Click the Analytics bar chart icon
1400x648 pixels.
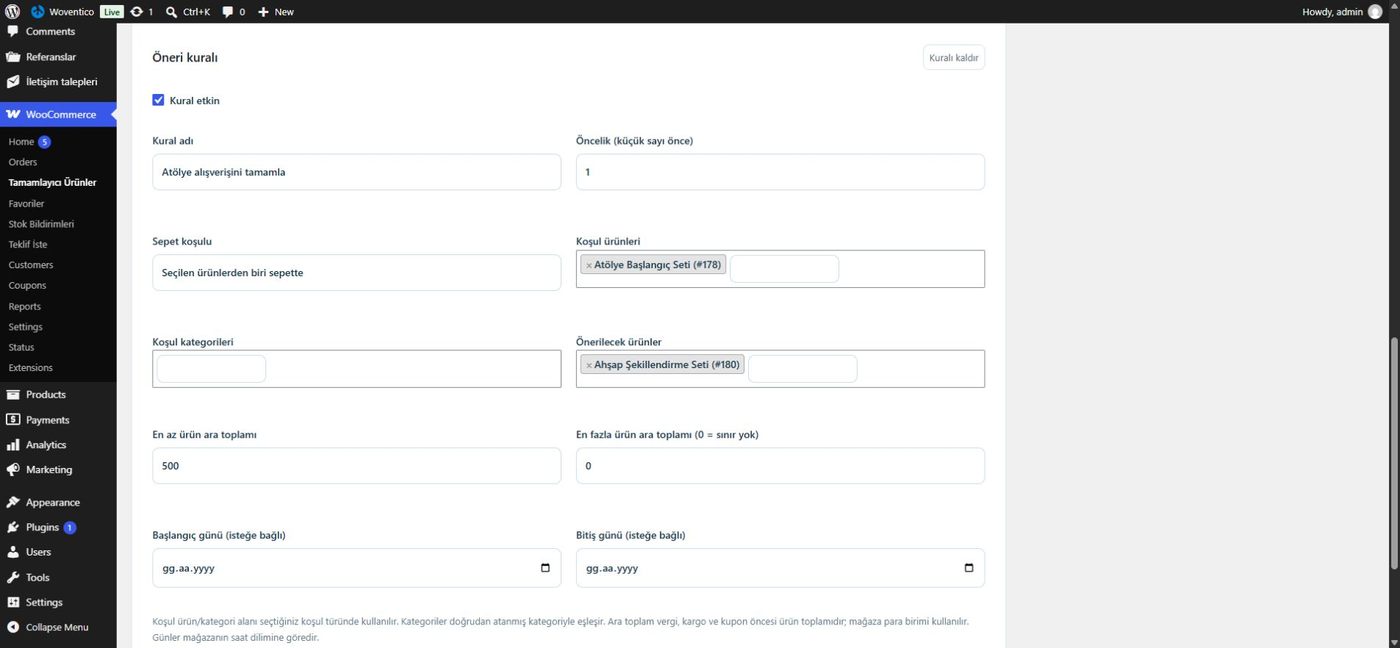pos(13,445)
